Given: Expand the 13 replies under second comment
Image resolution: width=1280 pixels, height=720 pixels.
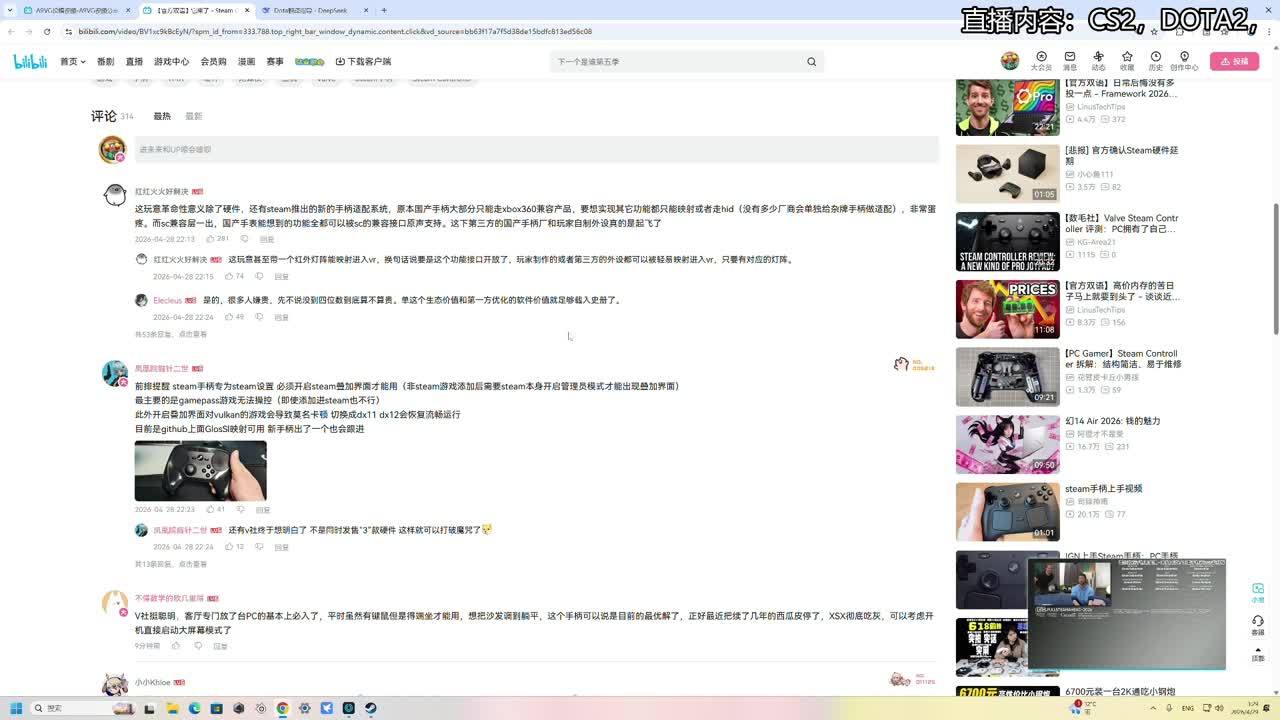Looking at the screenshot, I should pos(171,564).
